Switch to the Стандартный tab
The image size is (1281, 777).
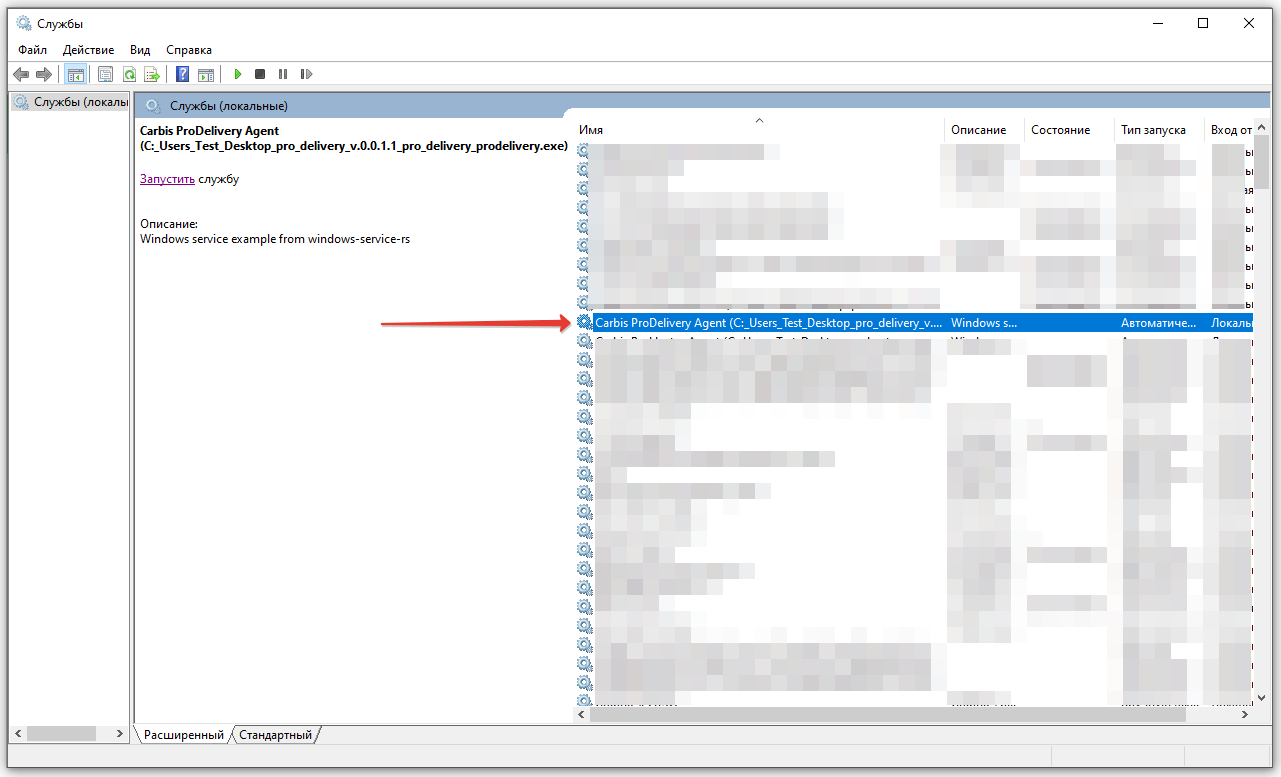(x=275, y=735)
